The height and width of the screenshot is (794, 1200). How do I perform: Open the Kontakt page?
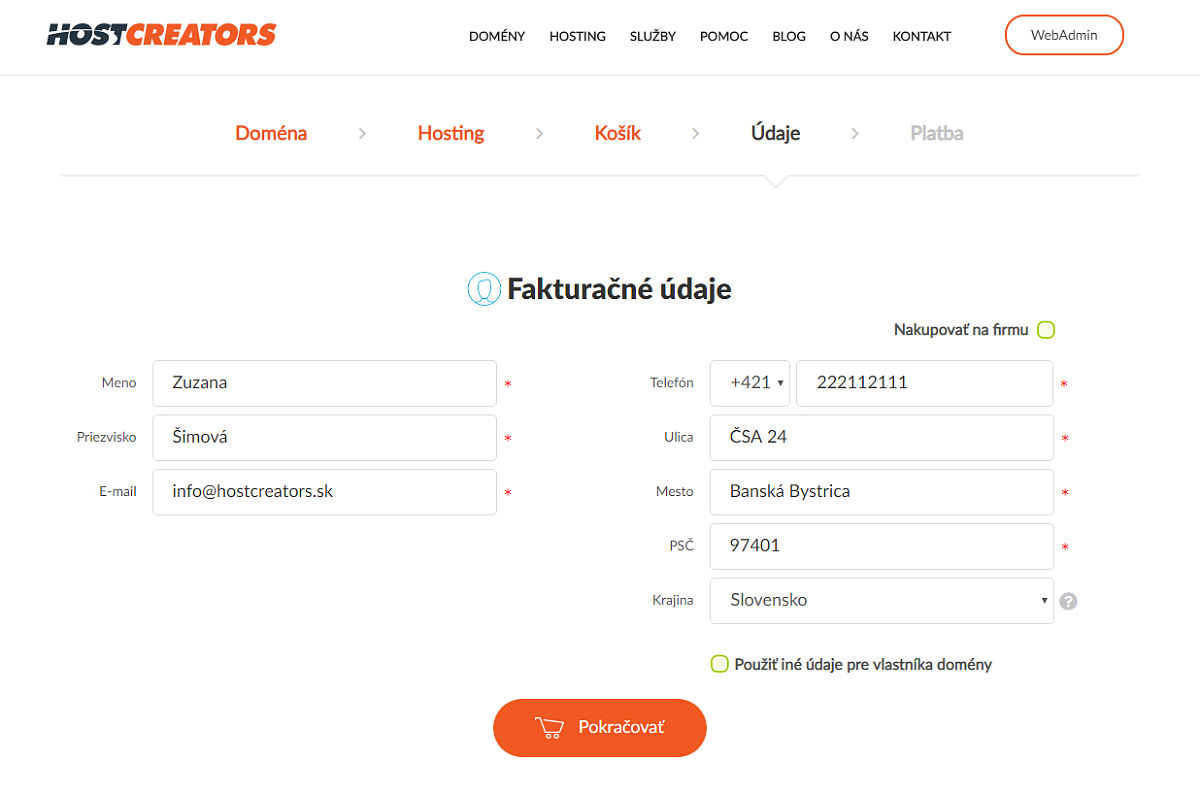922,36
